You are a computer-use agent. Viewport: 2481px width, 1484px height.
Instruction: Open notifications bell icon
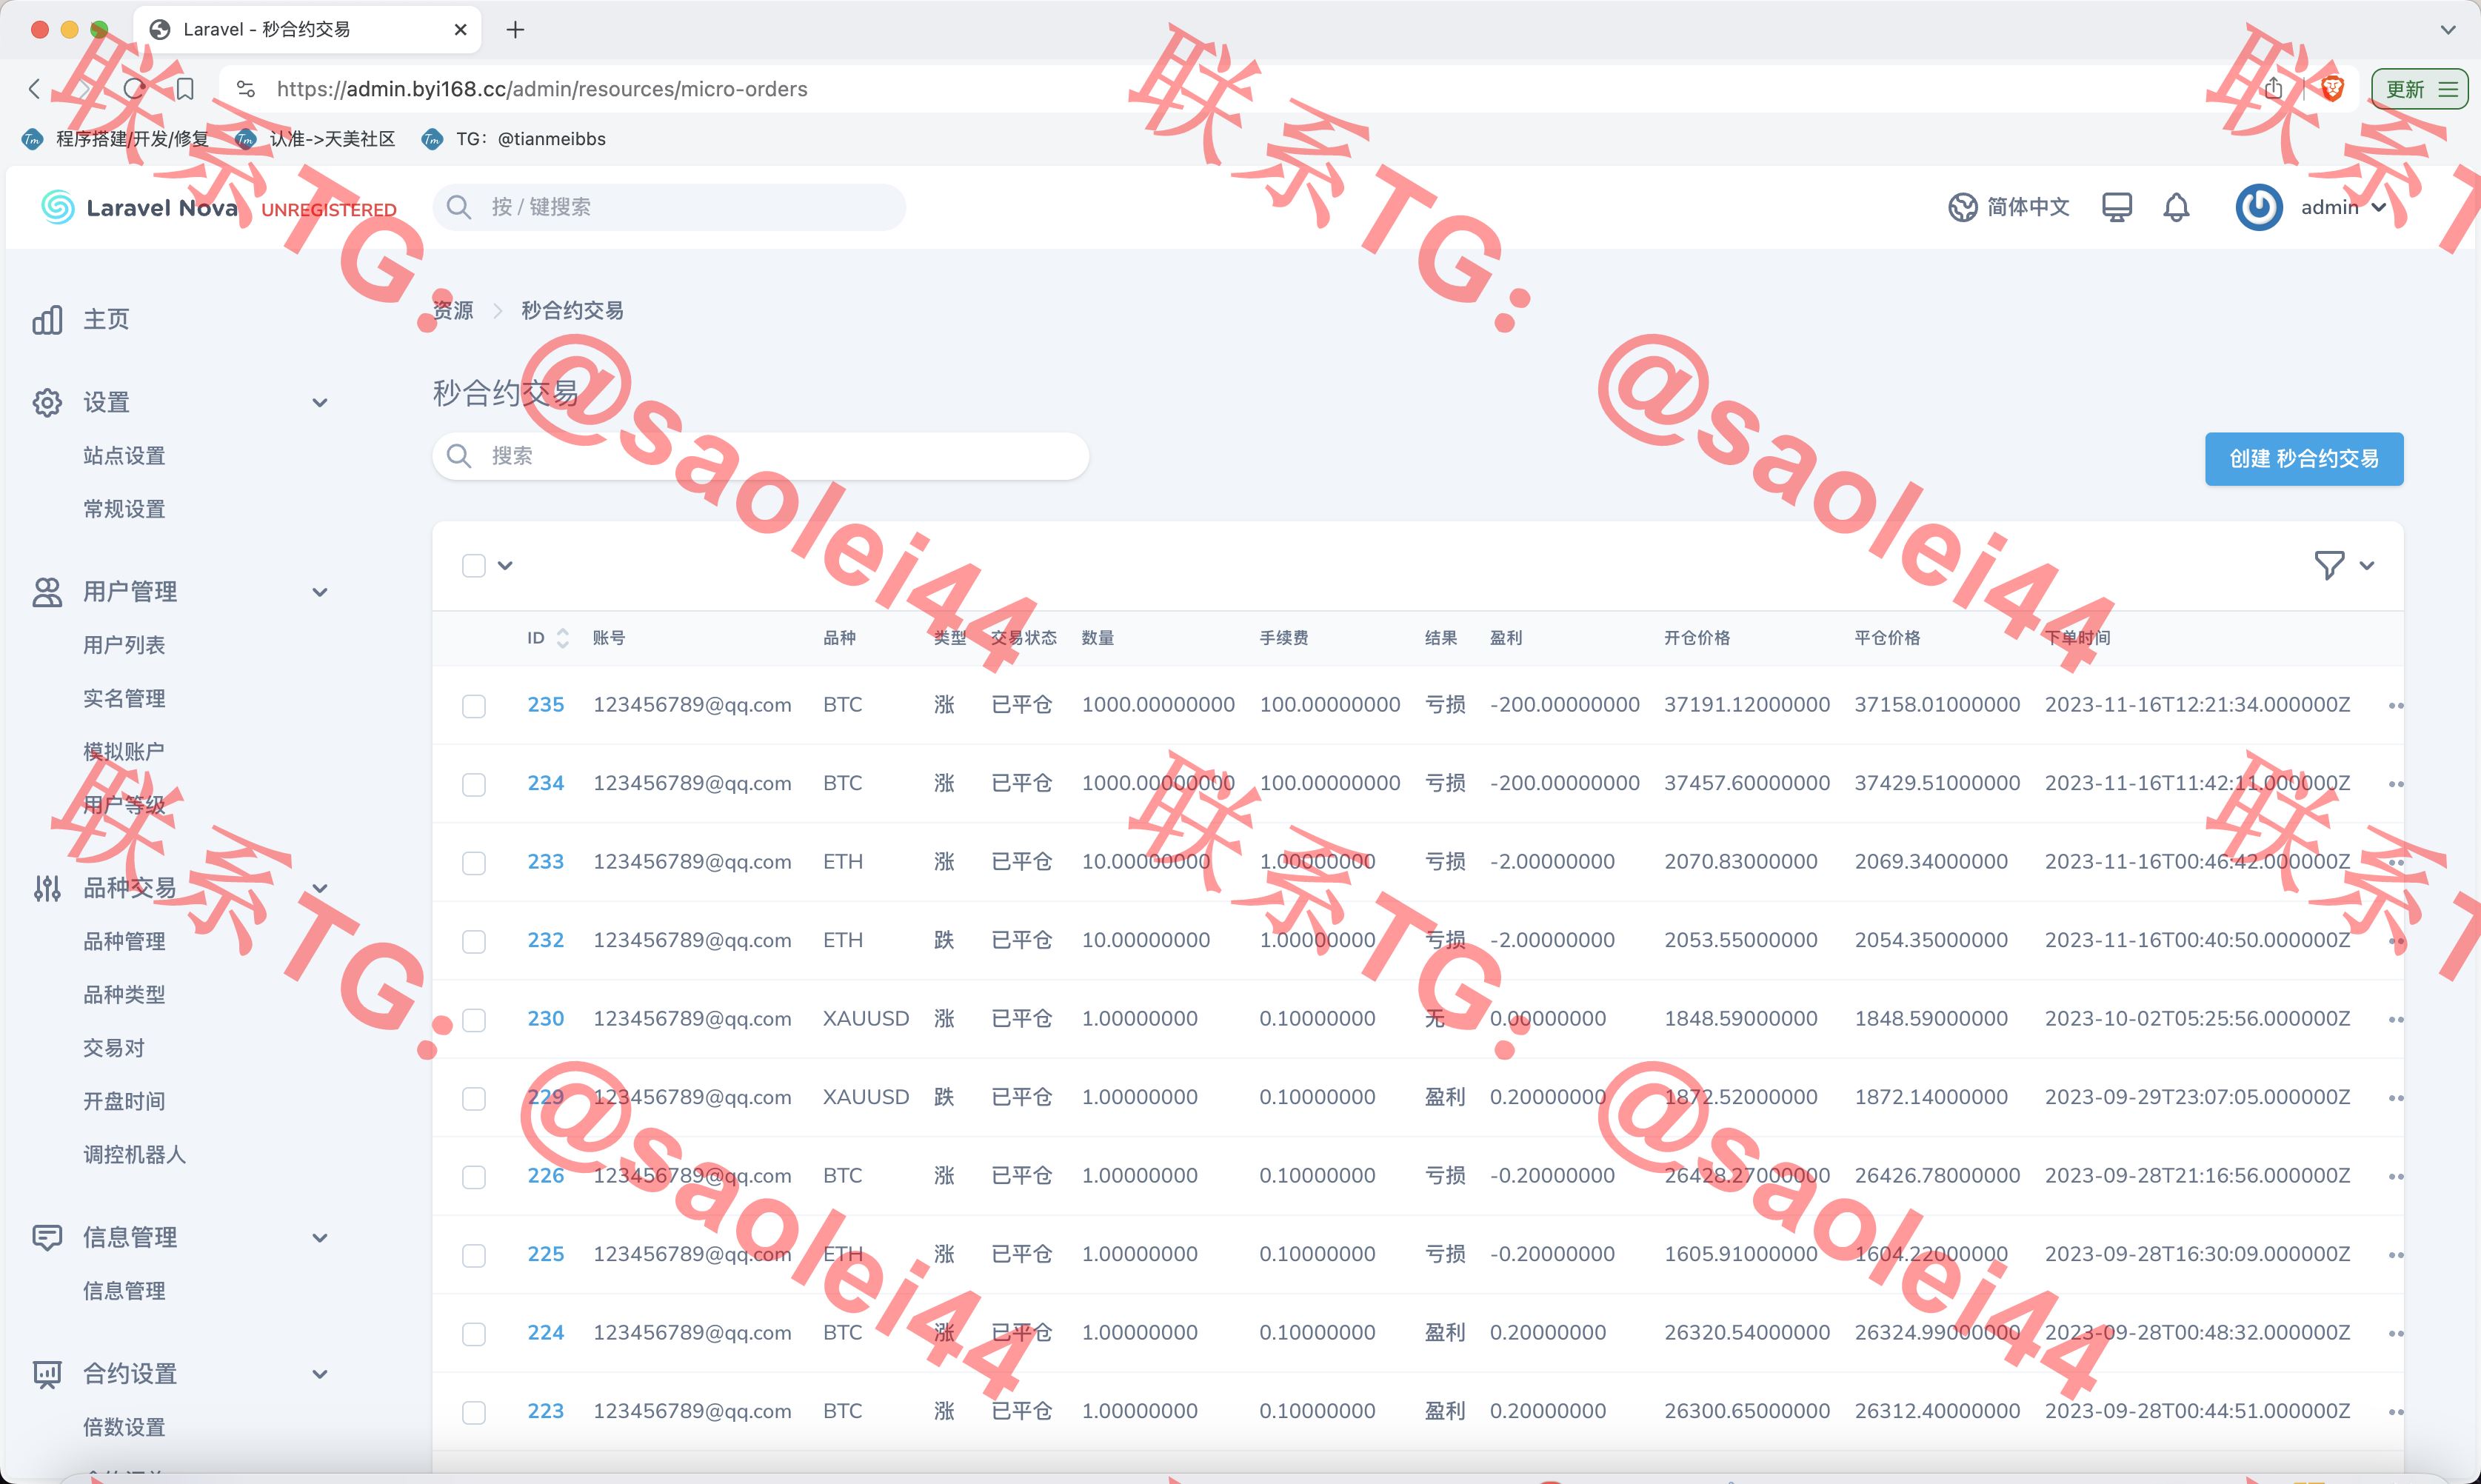pyautogui.click(x=2176, y=207)
